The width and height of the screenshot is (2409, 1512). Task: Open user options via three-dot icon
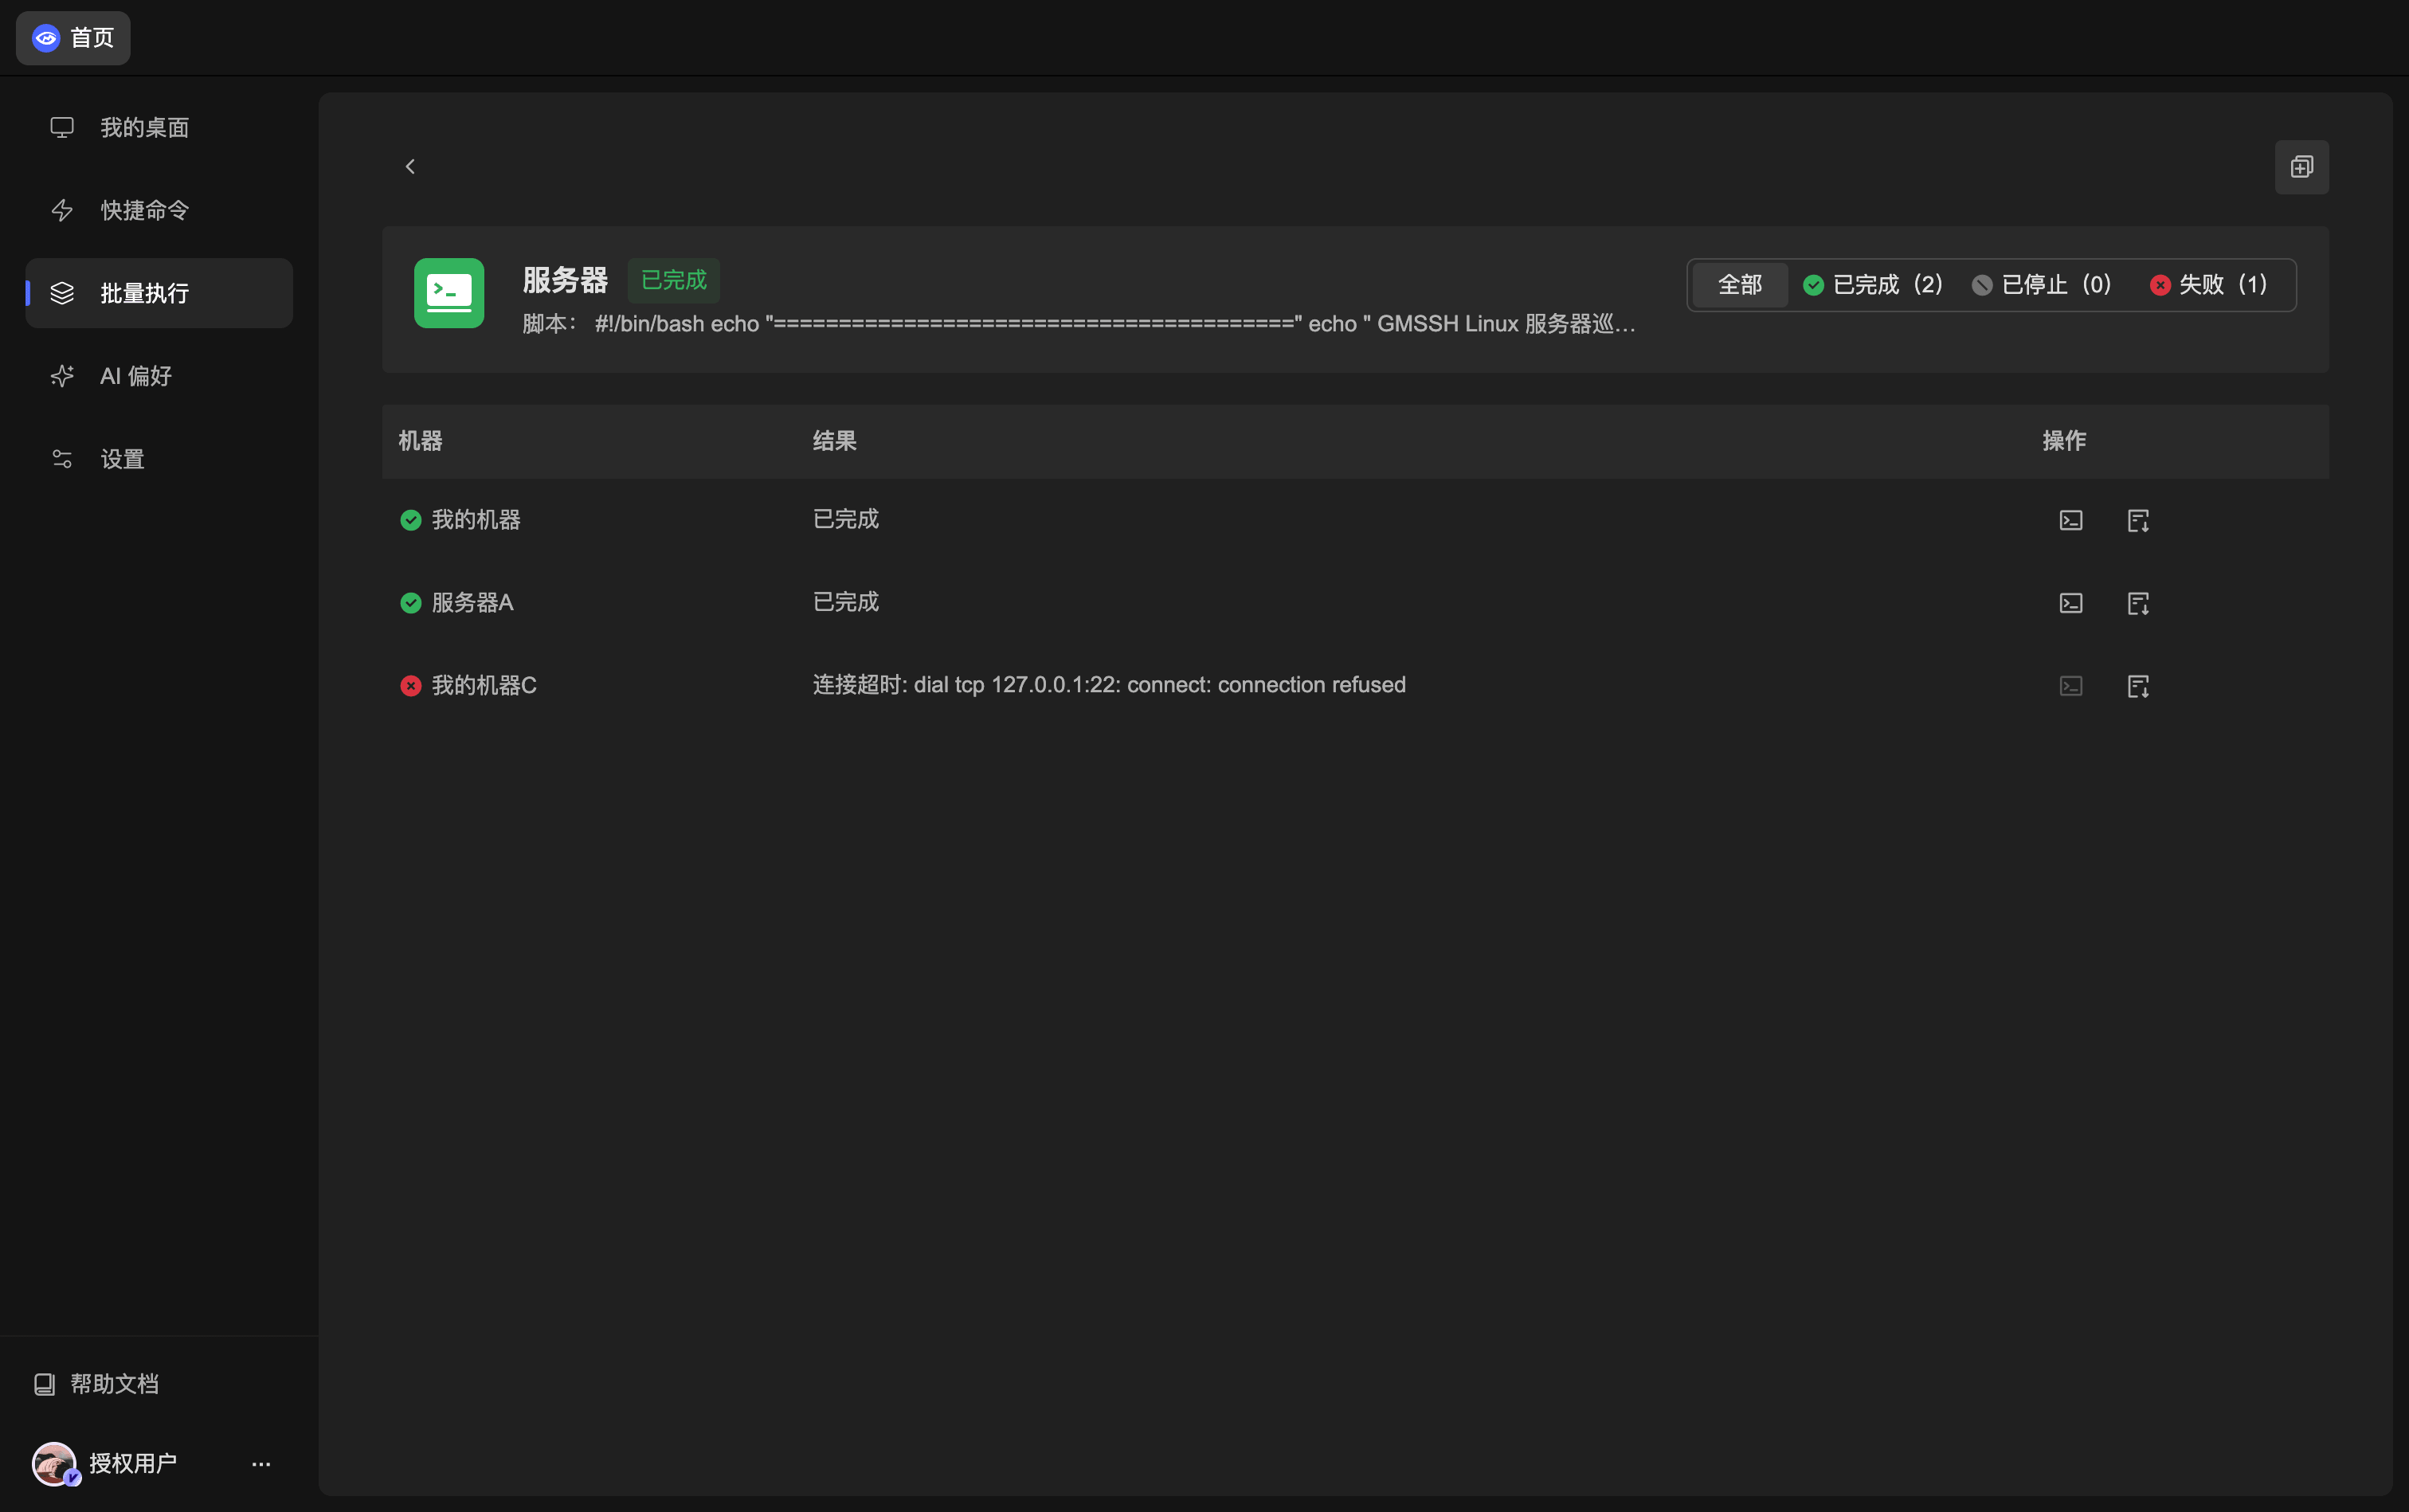click(x=261, y=1464)
